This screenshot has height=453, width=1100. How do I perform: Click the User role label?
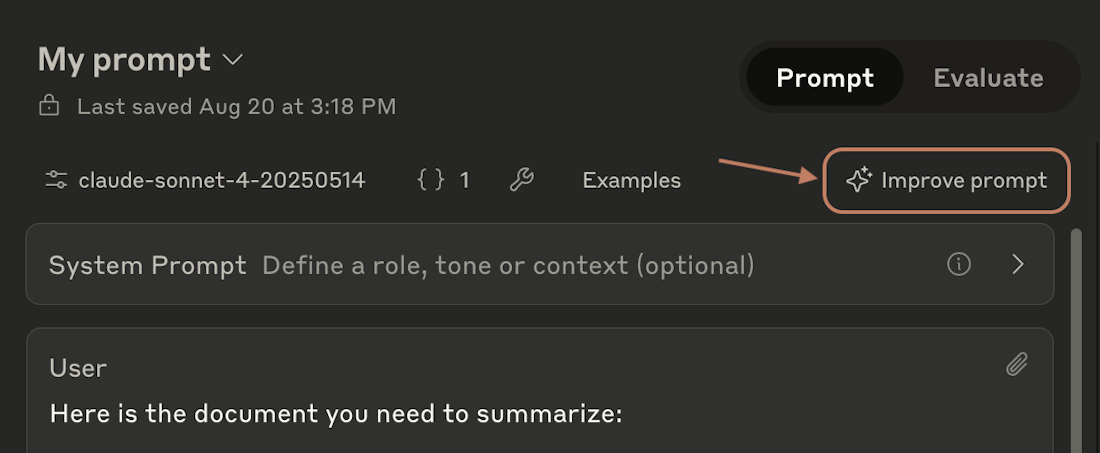tap(78, 367)
